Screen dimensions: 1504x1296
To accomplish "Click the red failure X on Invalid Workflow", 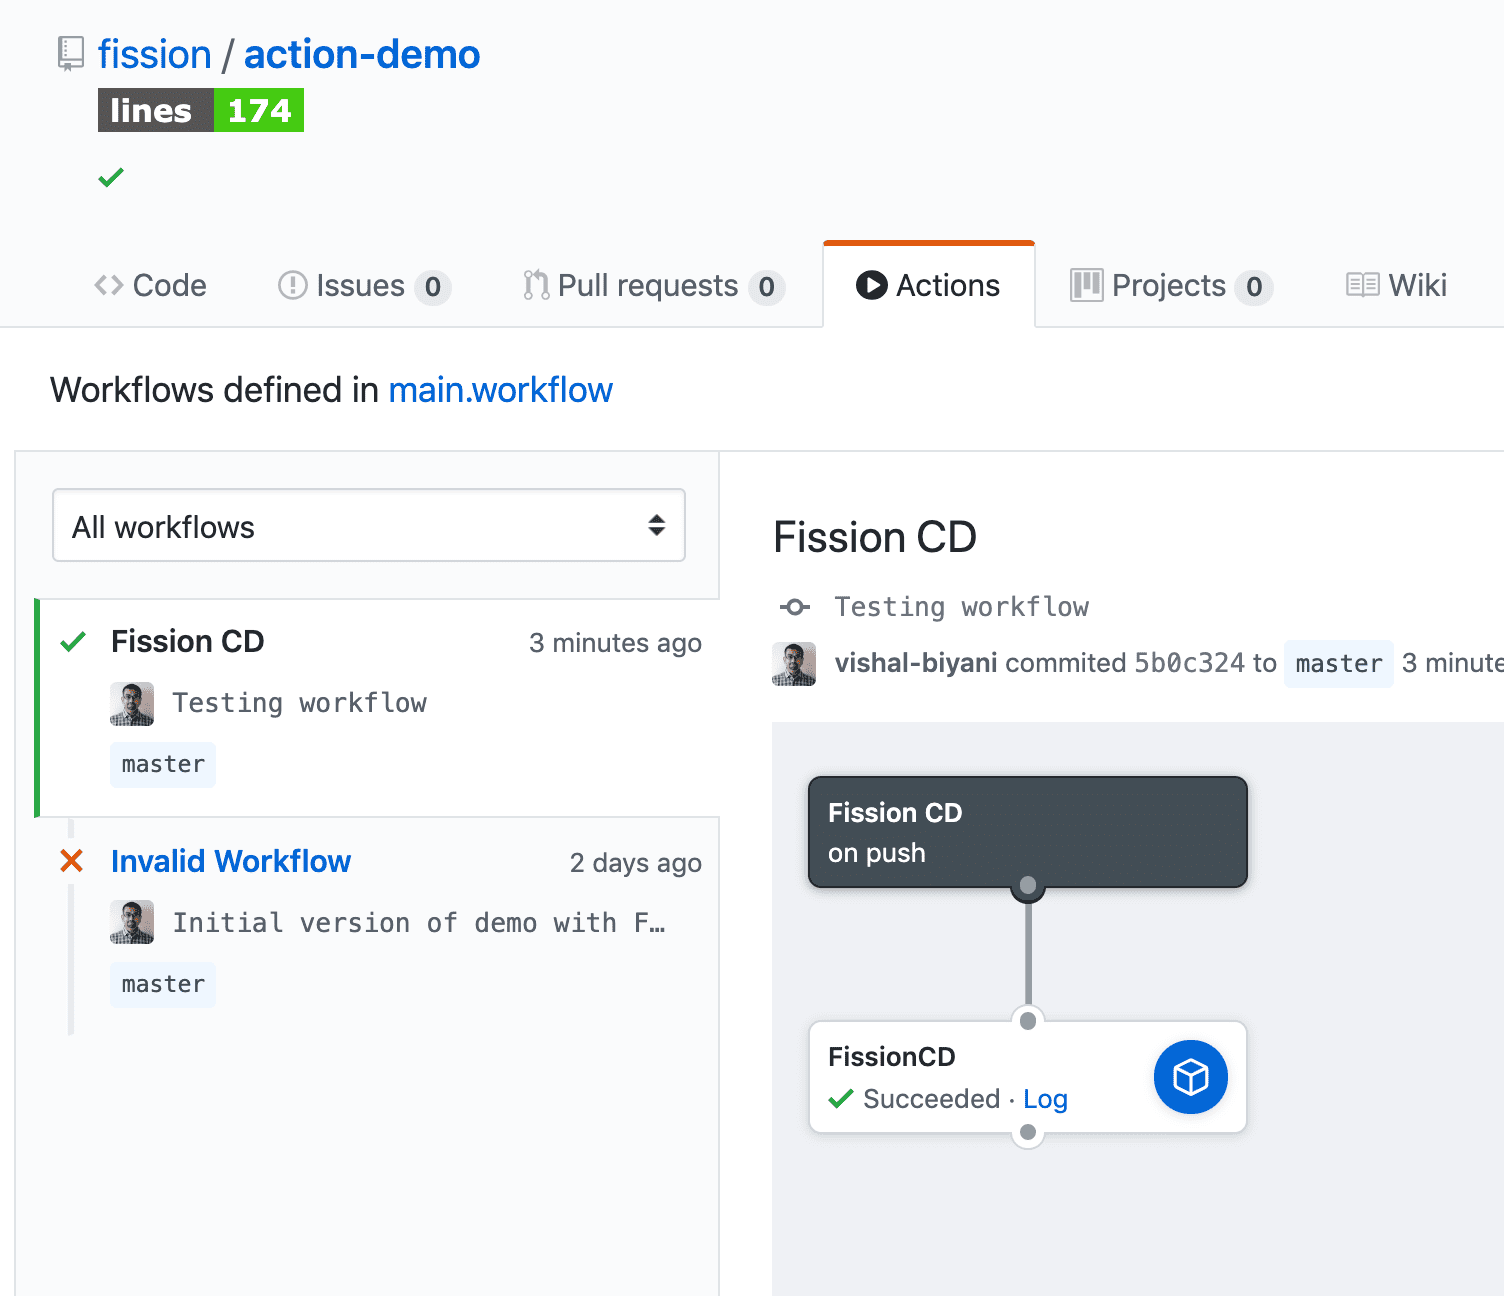I will point(71,861).
